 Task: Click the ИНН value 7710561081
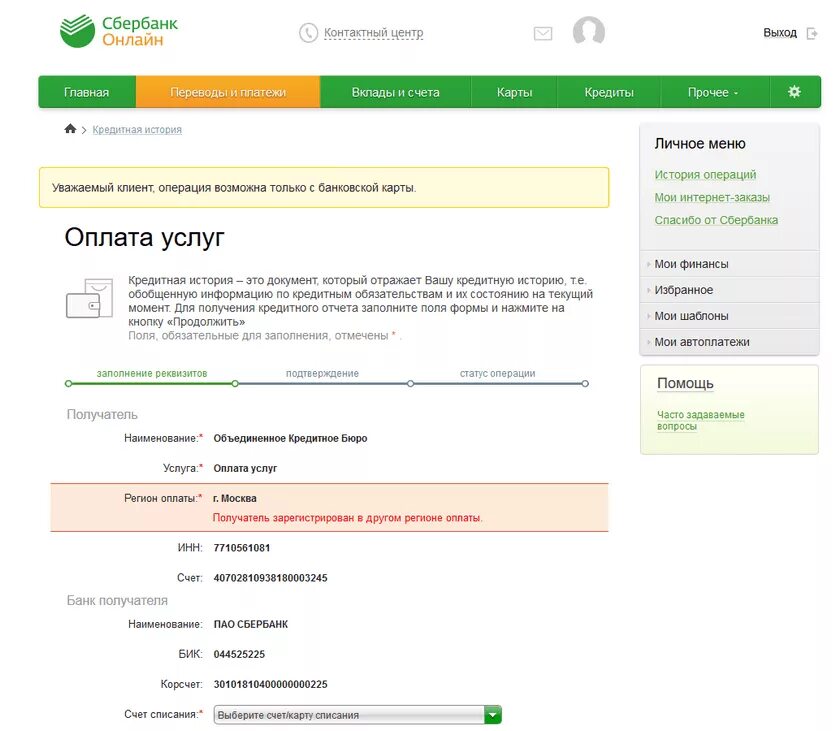coord(242,548)
